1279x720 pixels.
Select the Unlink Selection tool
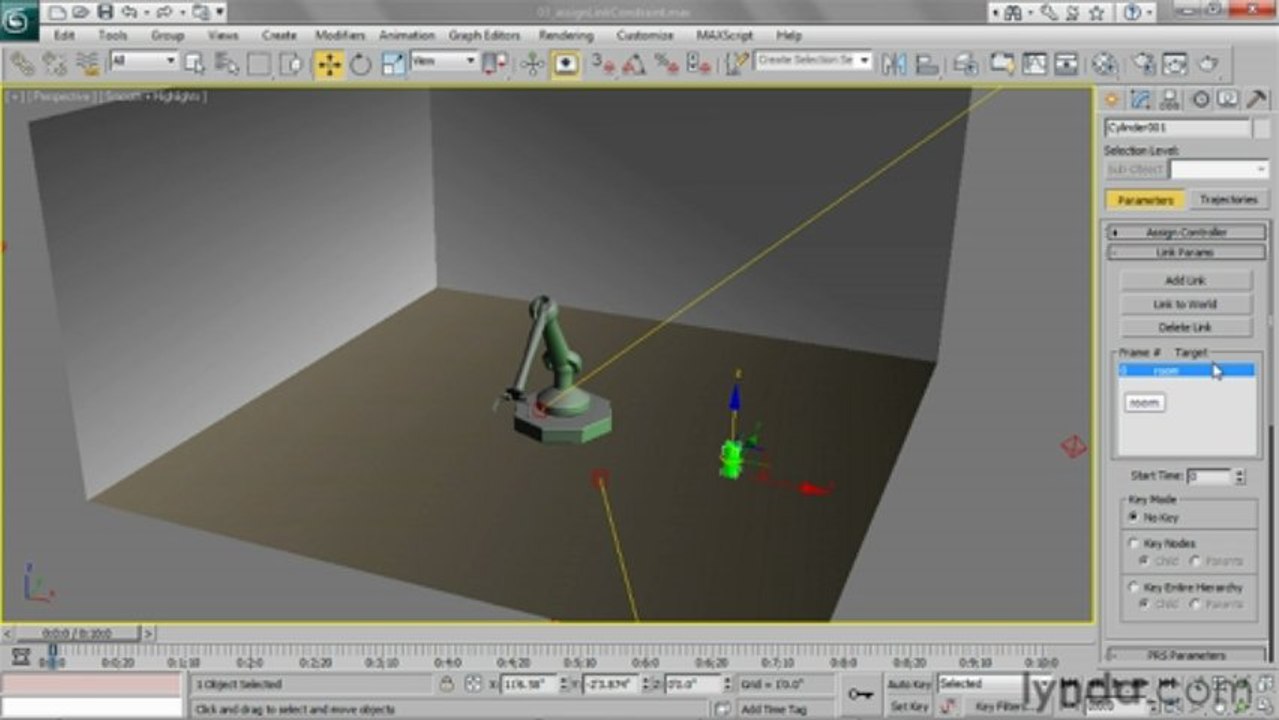pyautogui.click(x=55, y=64)
